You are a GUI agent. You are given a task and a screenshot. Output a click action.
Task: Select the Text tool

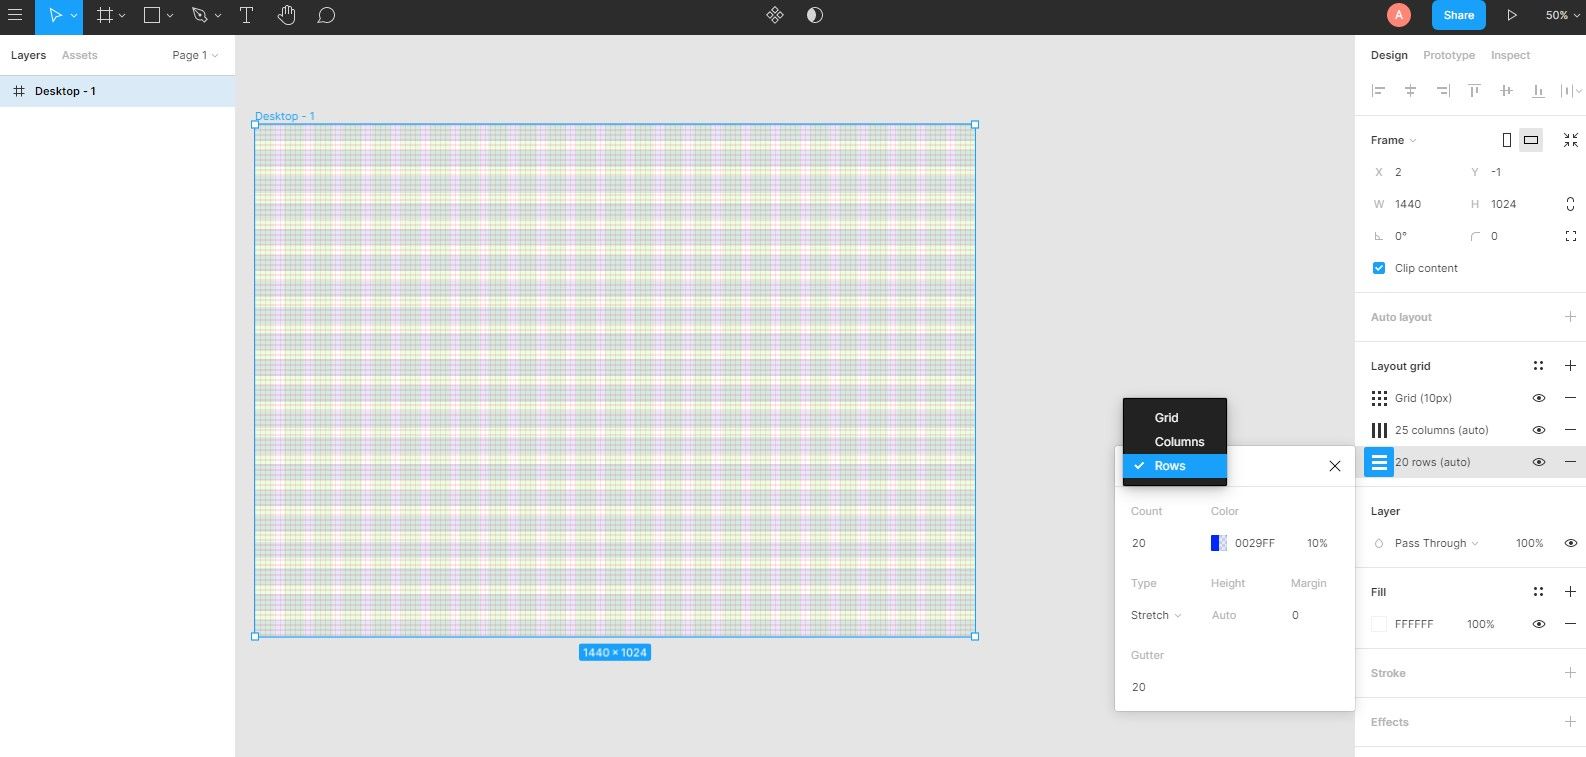[x=246, y=15]
